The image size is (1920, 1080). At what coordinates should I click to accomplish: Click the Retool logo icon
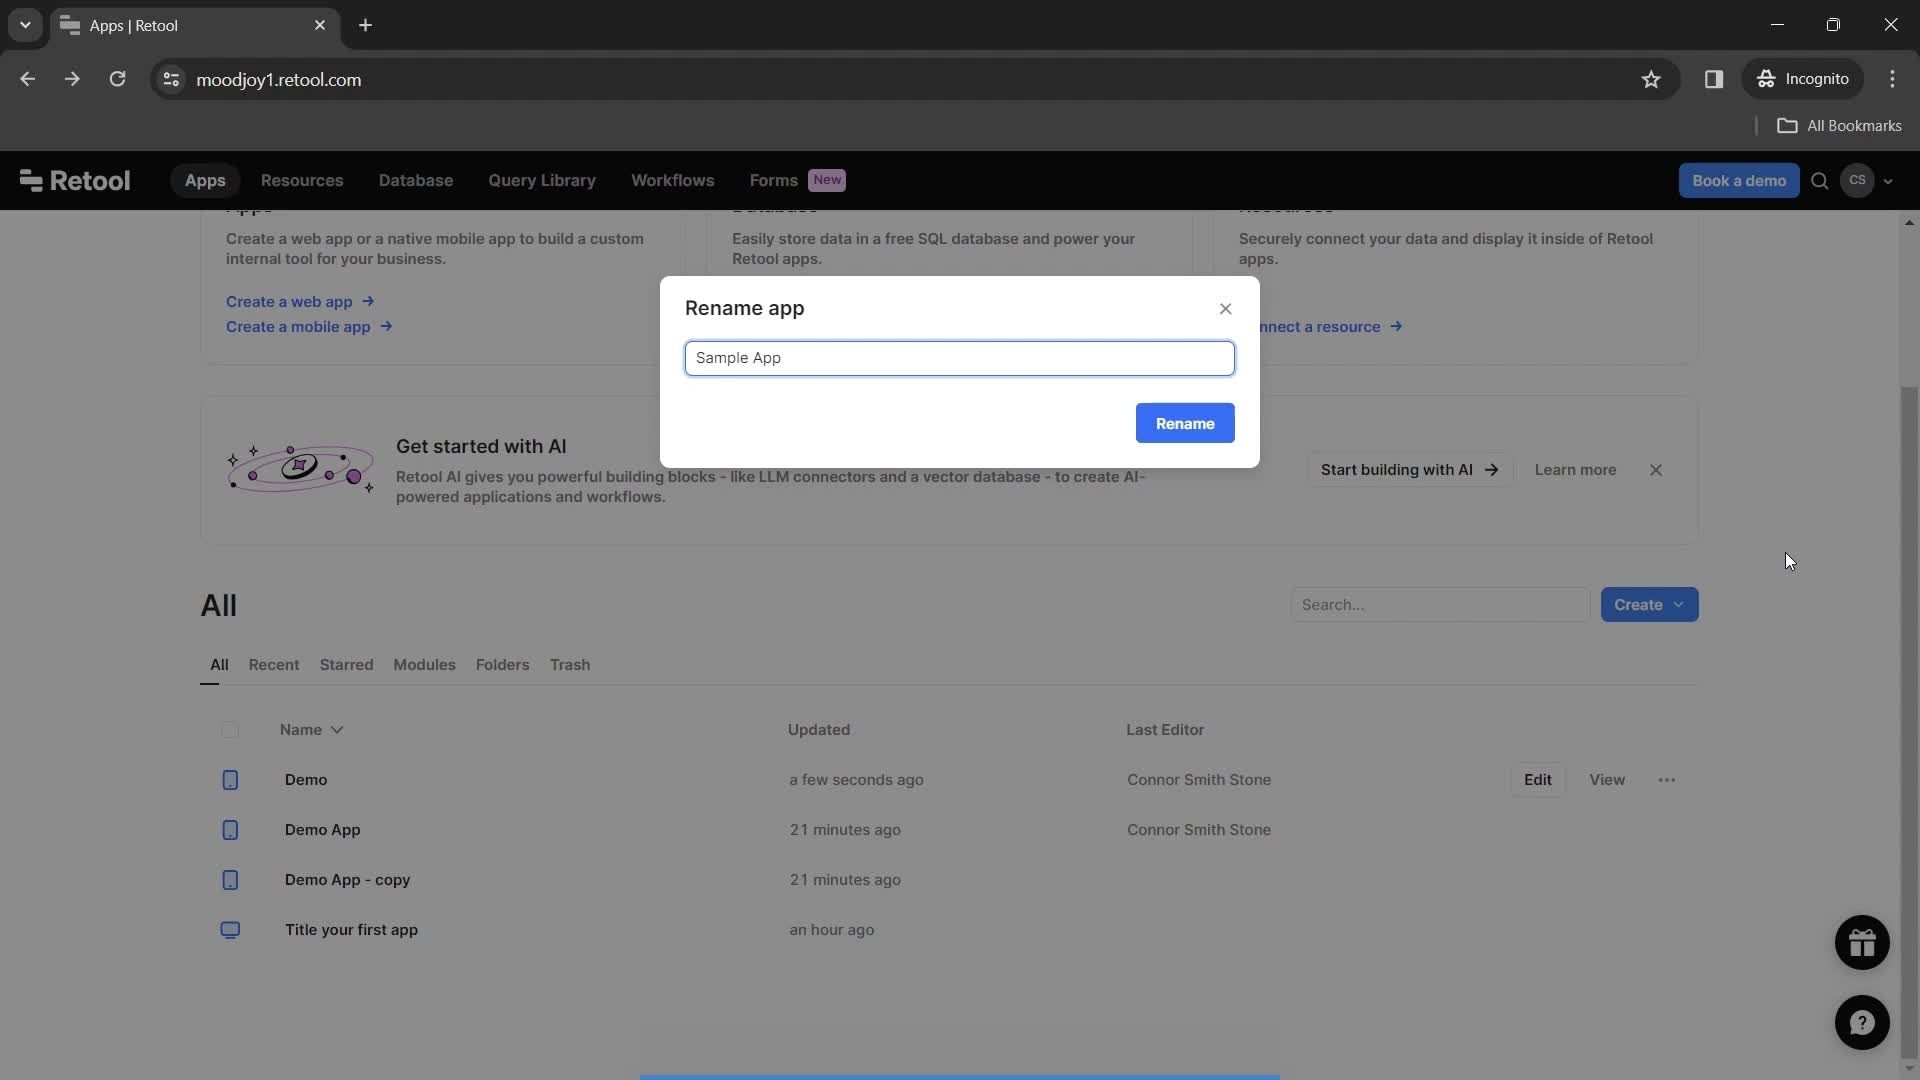click(x=29, y=179)
